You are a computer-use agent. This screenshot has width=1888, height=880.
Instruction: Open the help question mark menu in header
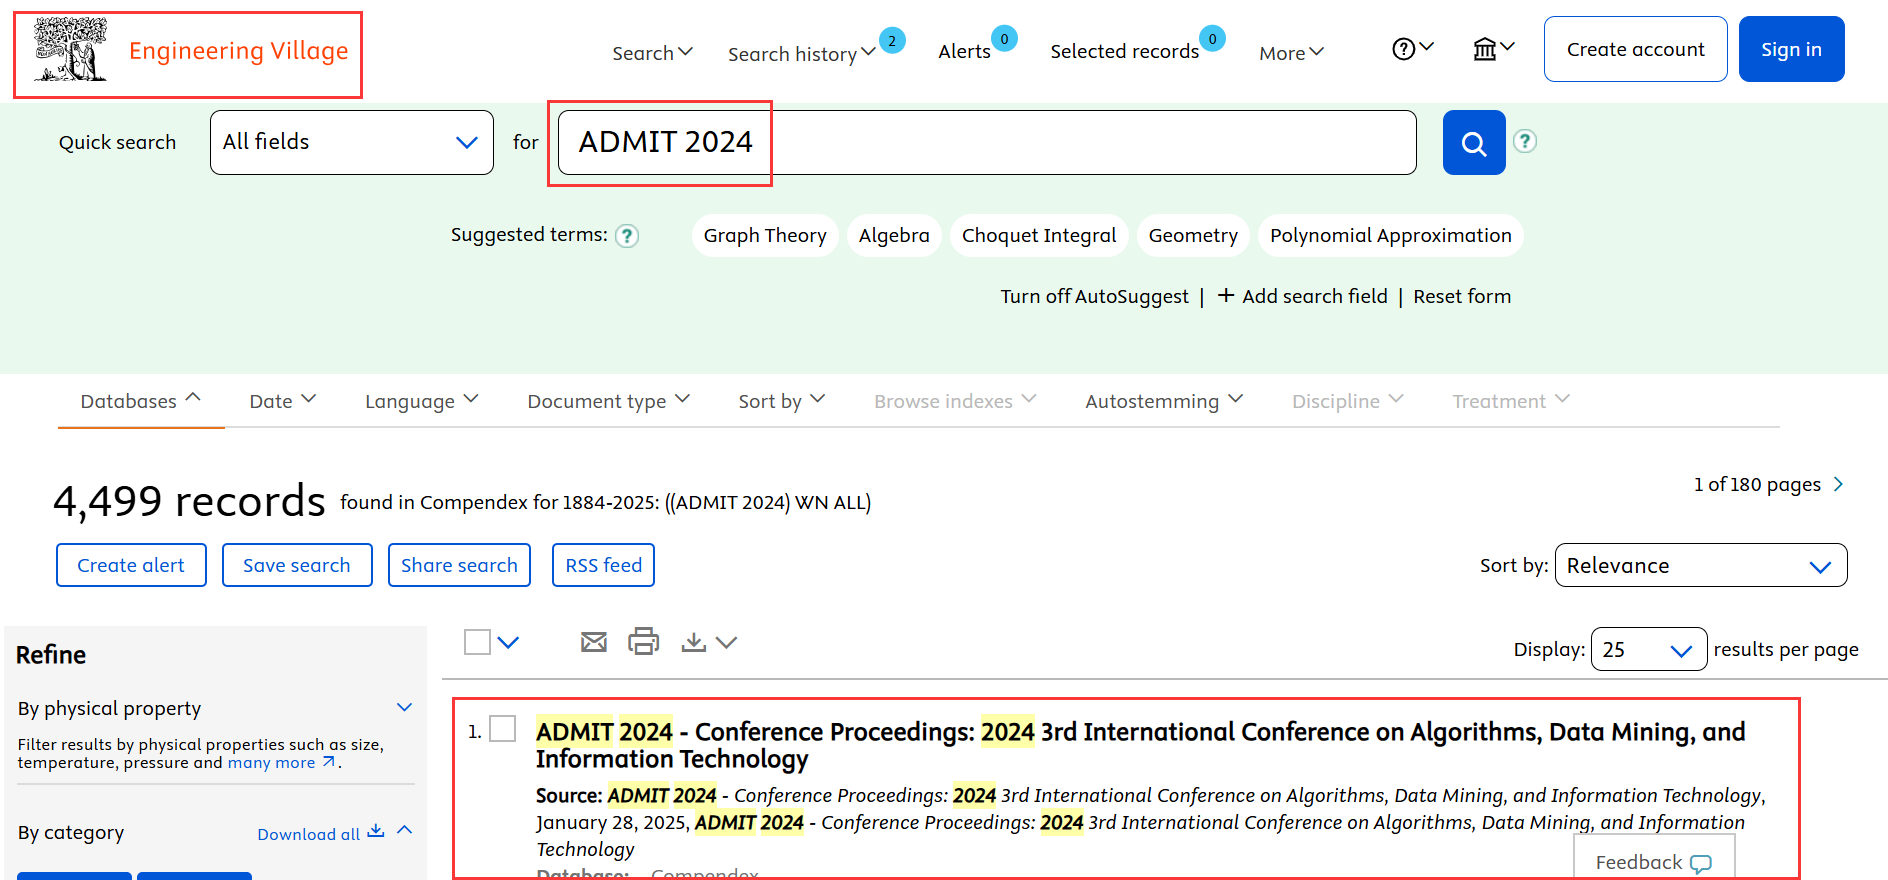point(1411,49)
